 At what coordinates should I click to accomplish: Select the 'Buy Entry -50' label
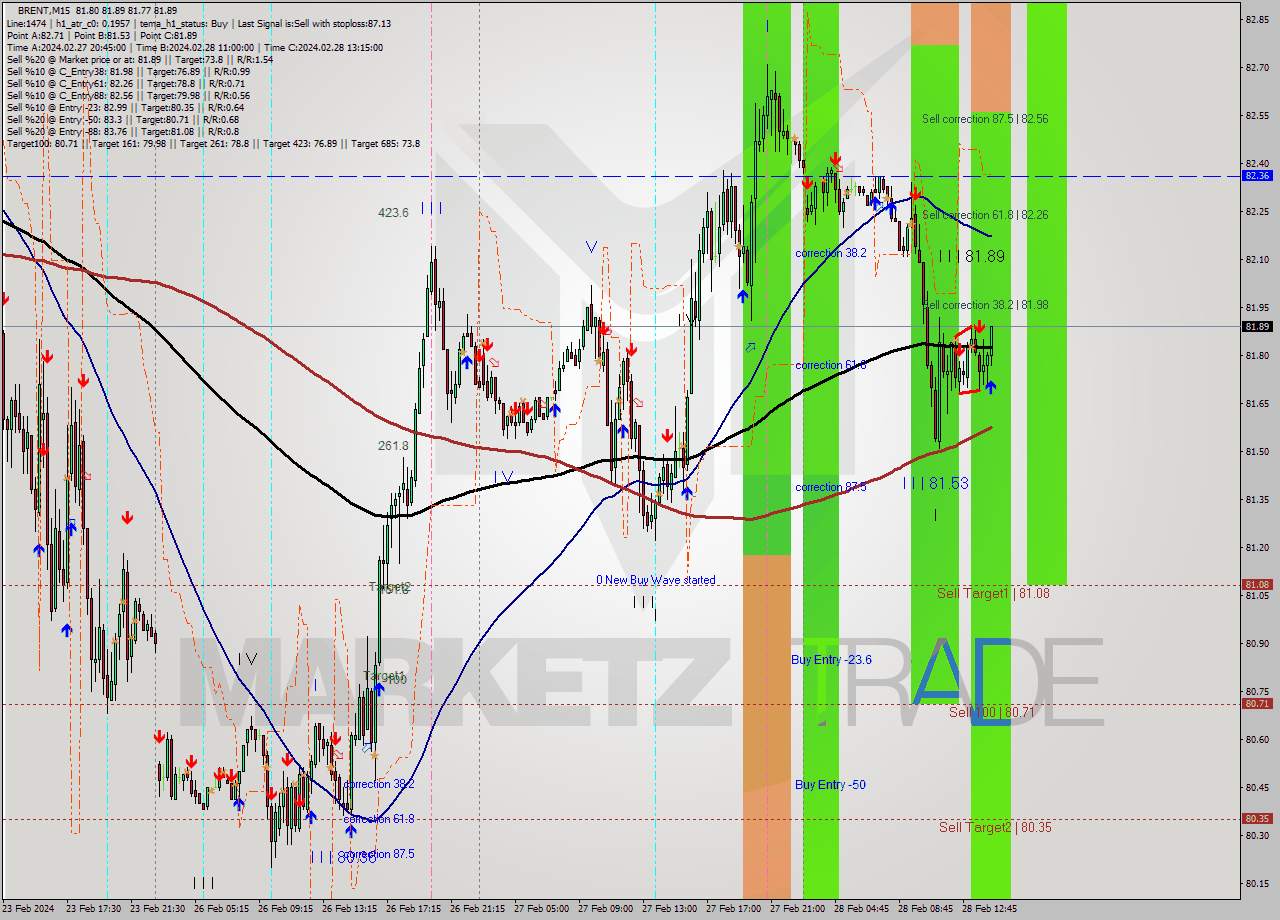click(x=828, y=785)
